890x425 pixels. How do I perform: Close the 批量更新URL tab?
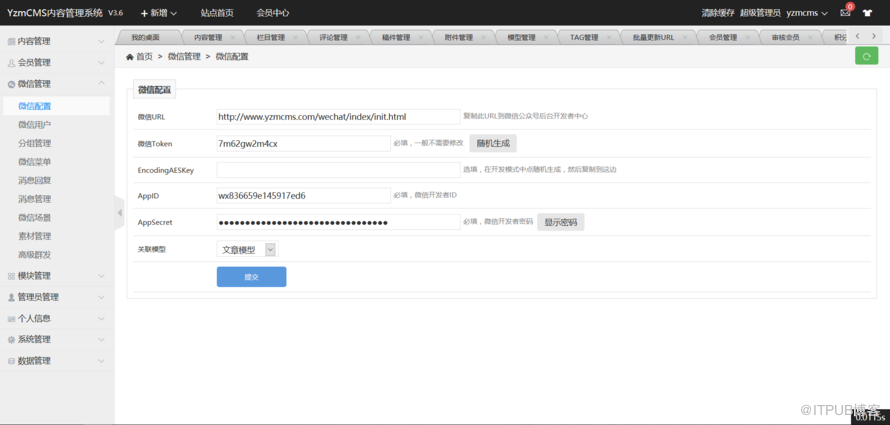pyautogui.click(x=685, y=37)
